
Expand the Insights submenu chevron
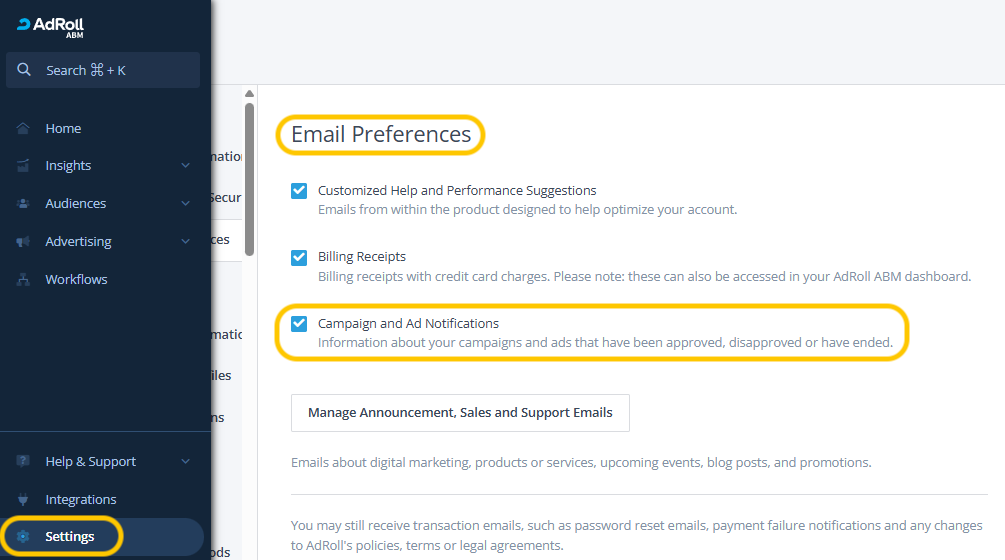point(185,166)
